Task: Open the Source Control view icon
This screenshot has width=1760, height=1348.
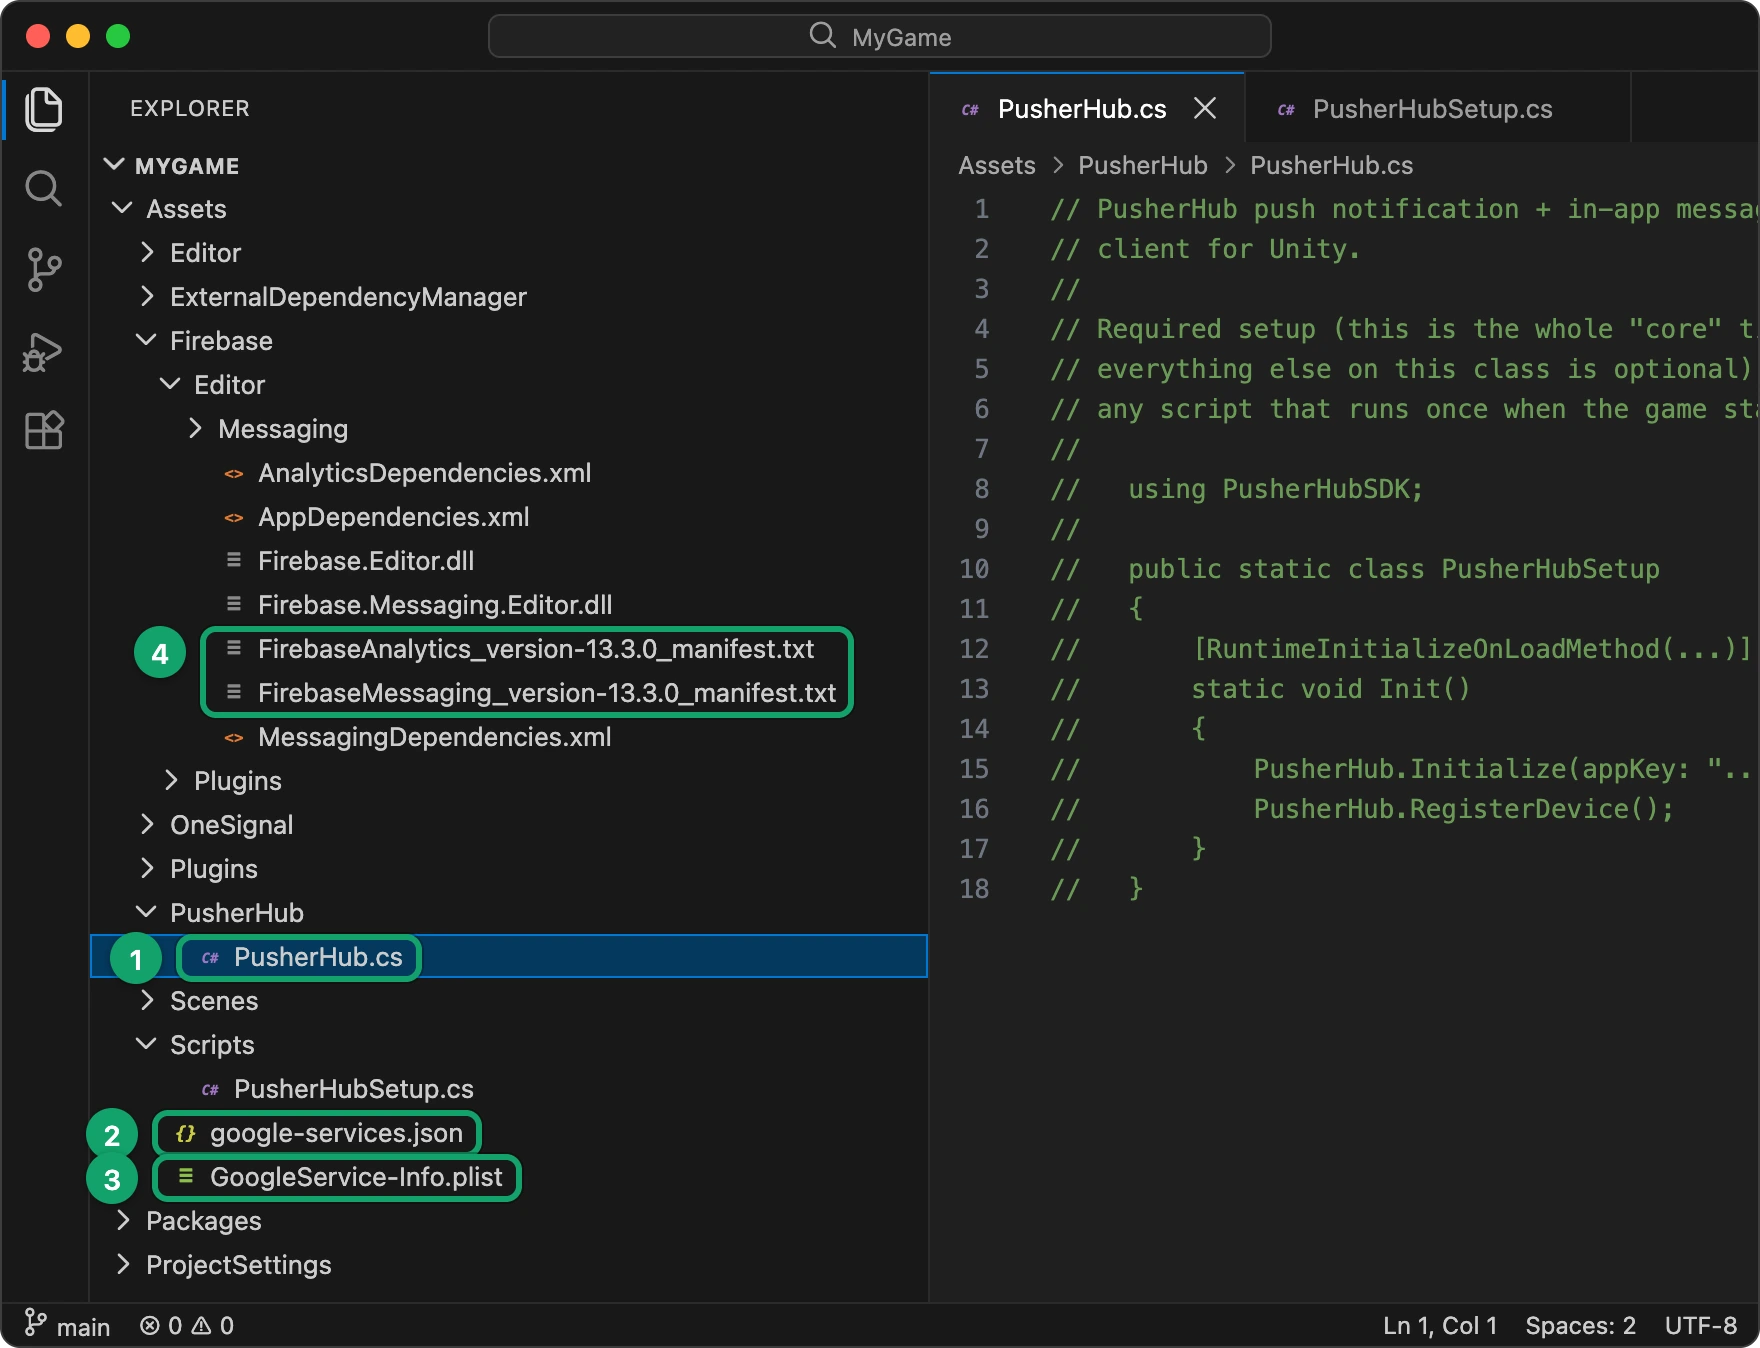Action: [x=44, y=270]
